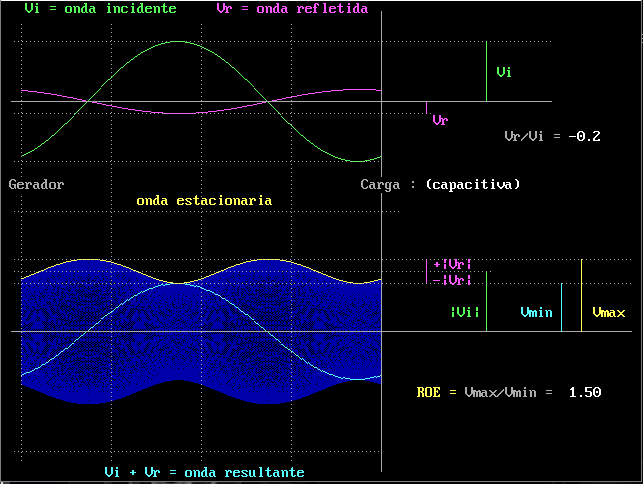Screen dimensions: 643x484
Task: Click the 'Vr = onda refletida' legend text
Action: tap(292, 8)
